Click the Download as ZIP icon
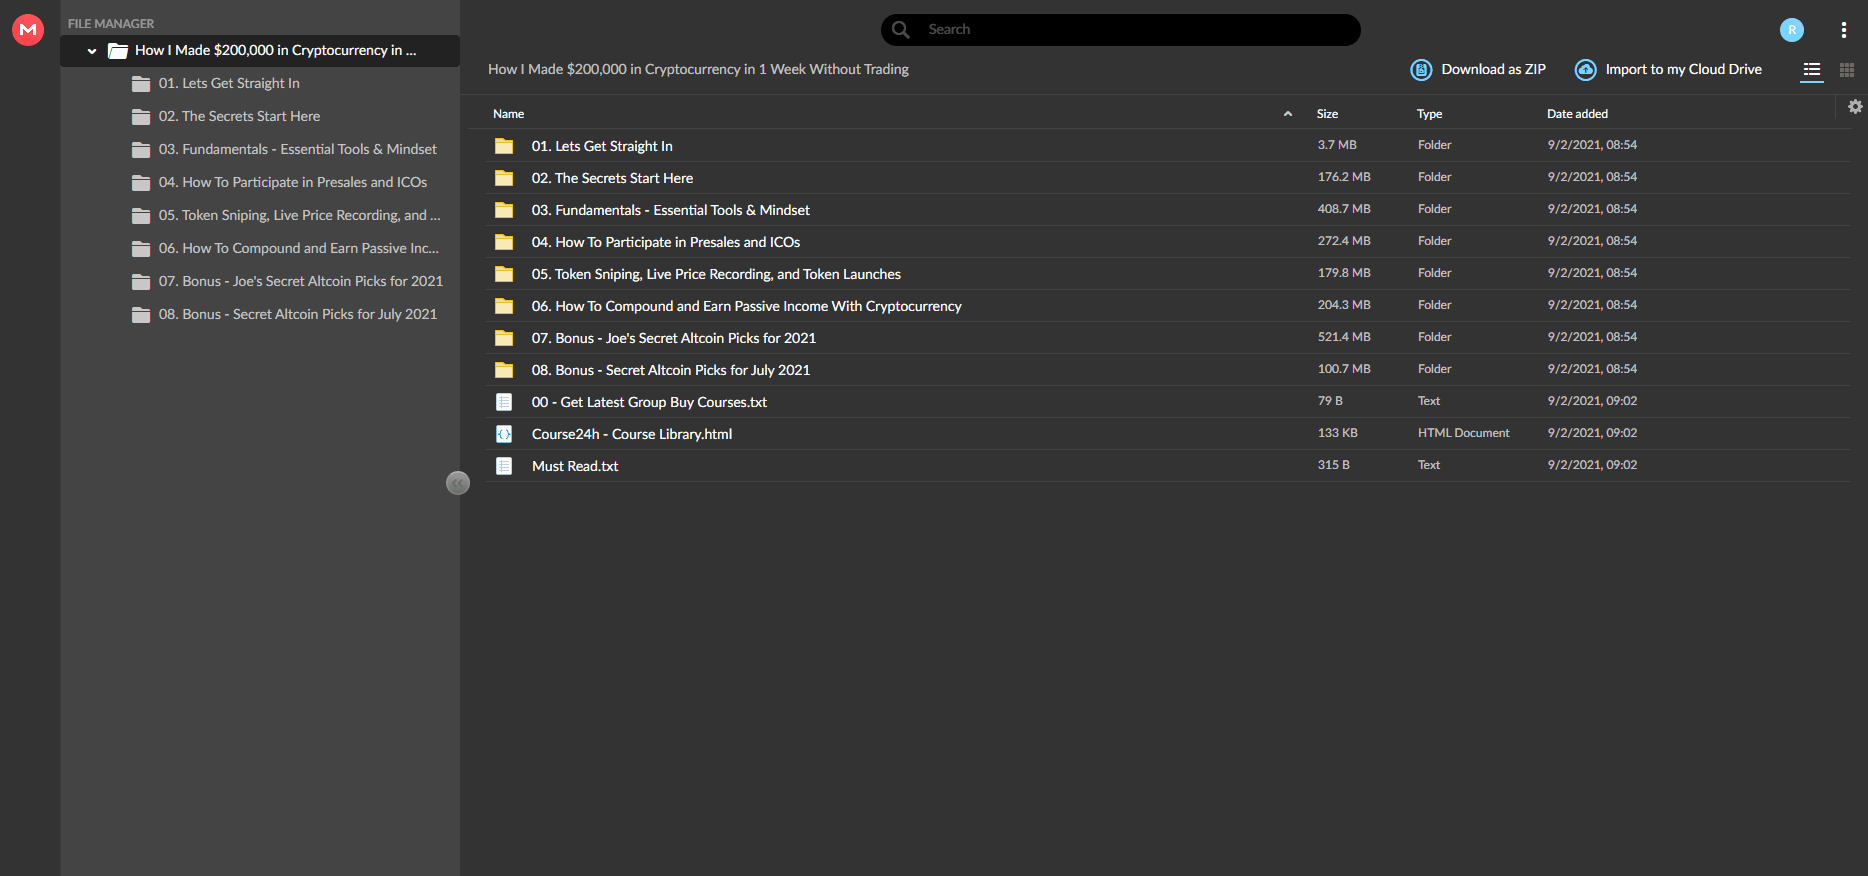Viewport: 1868px width, 876px height. pos(1421,70)
